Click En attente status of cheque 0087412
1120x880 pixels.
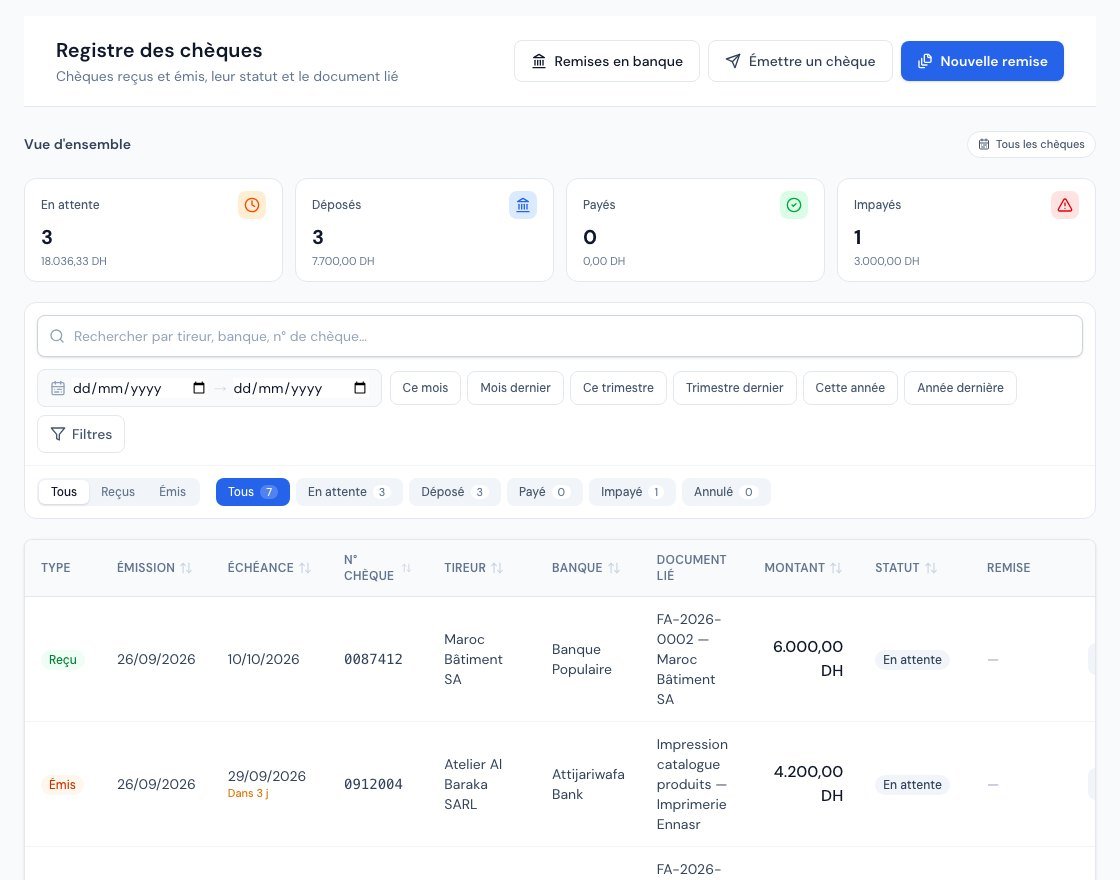pos(912,660)
